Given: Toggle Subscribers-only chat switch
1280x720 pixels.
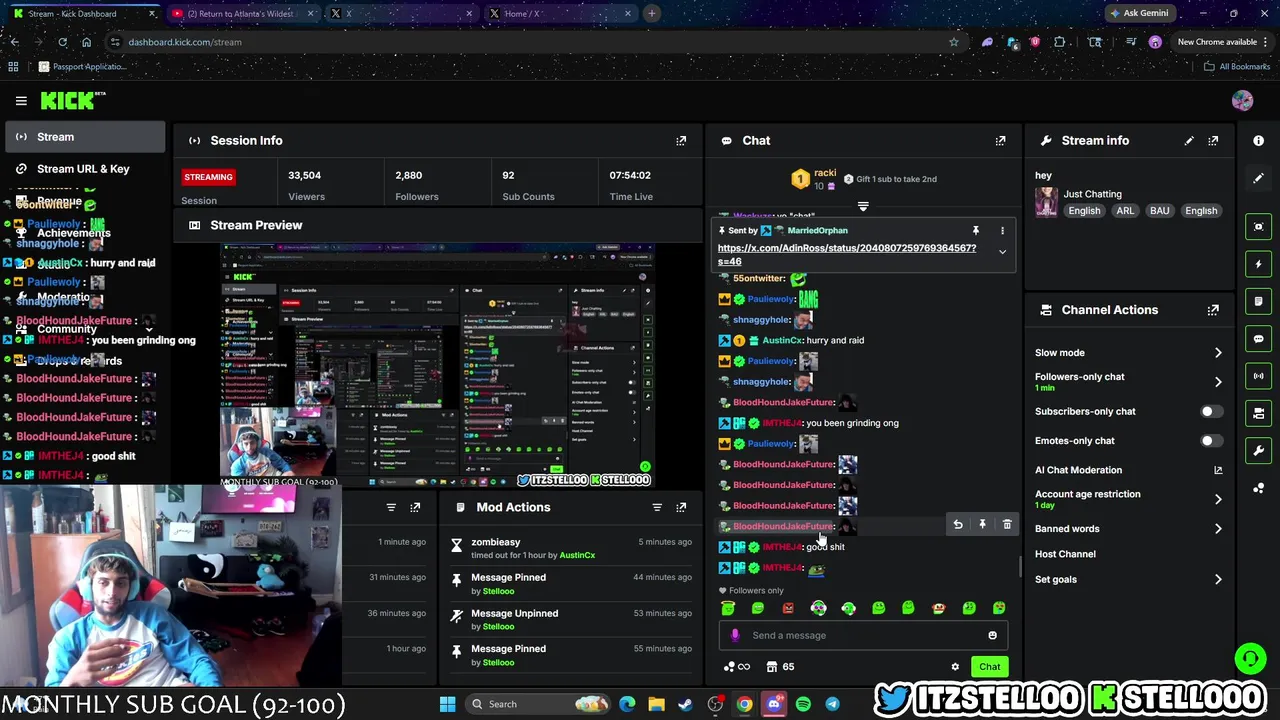Looking at the screenshot, I should [x=1211, y=412].
